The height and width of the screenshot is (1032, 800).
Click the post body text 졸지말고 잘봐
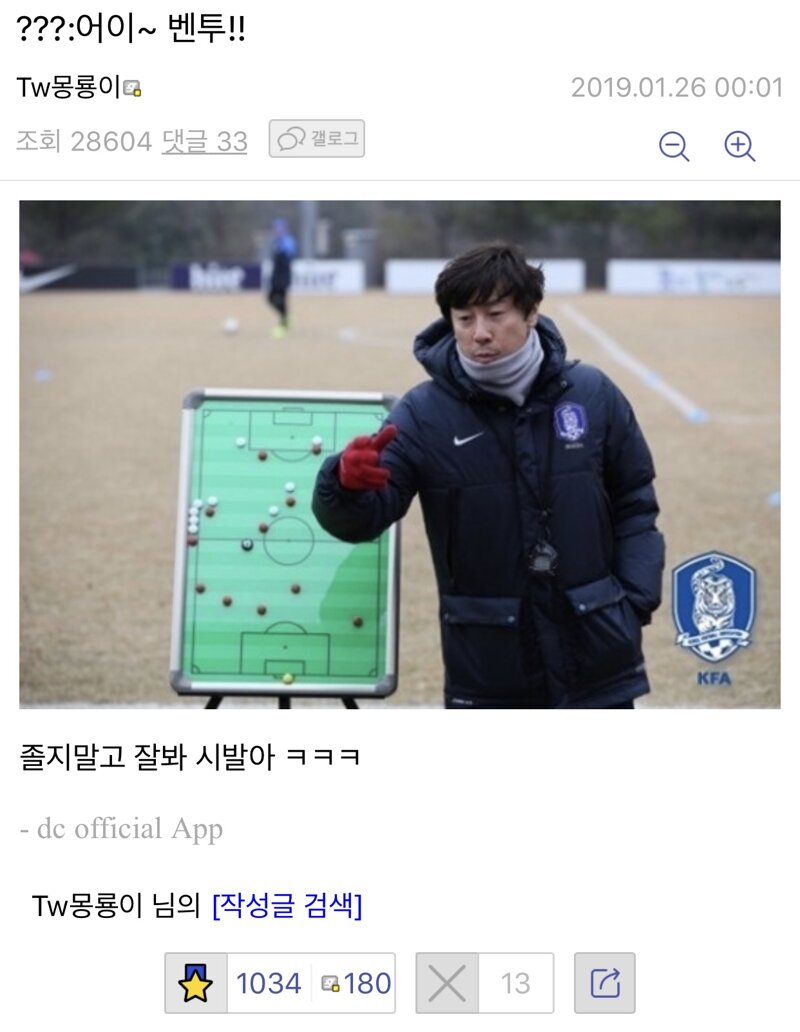click(103, 757)
